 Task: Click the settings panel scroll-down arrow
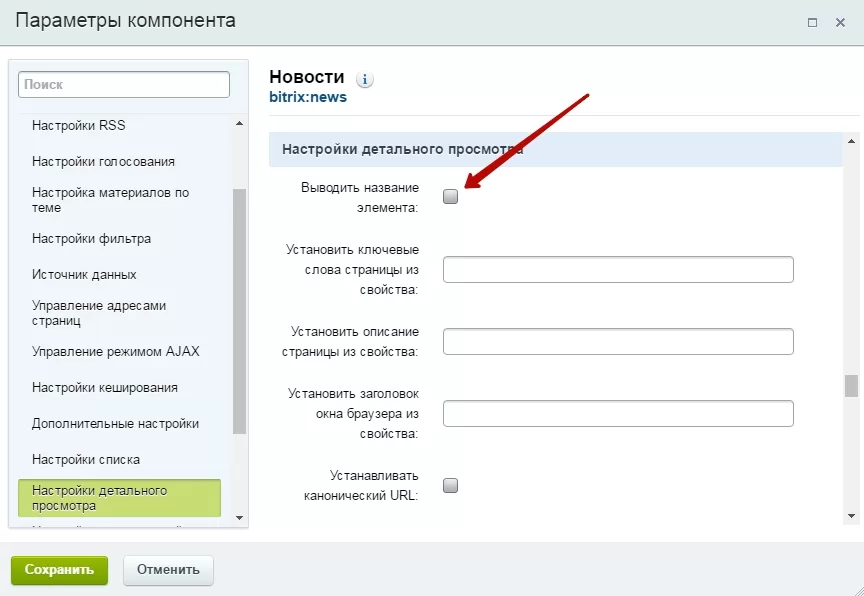(851, 516)
